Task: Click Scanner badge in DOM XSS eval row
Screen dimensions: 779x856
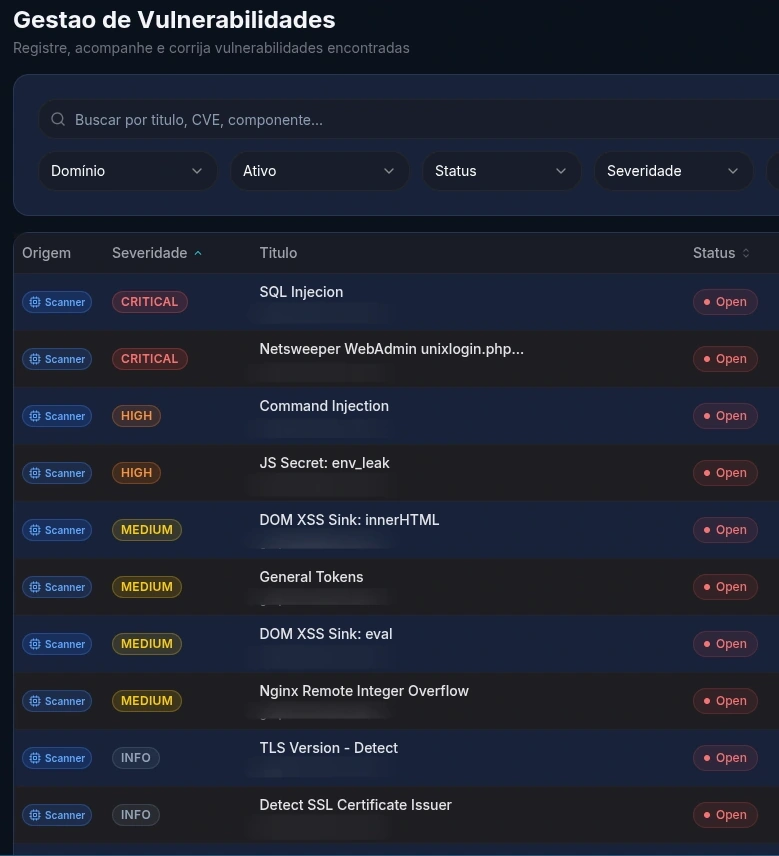Action: click(57, 644)
